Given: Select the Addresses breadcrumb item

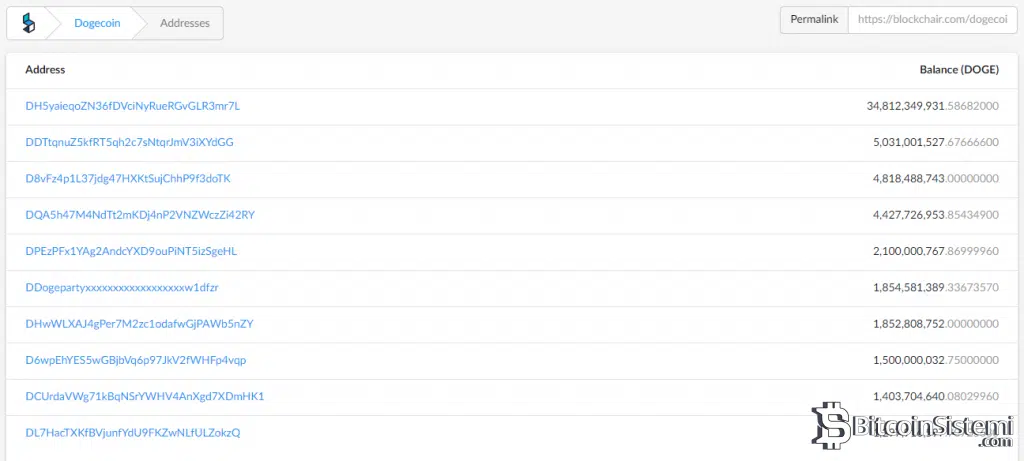Looking at the screenshot, I should pos(185,23).
